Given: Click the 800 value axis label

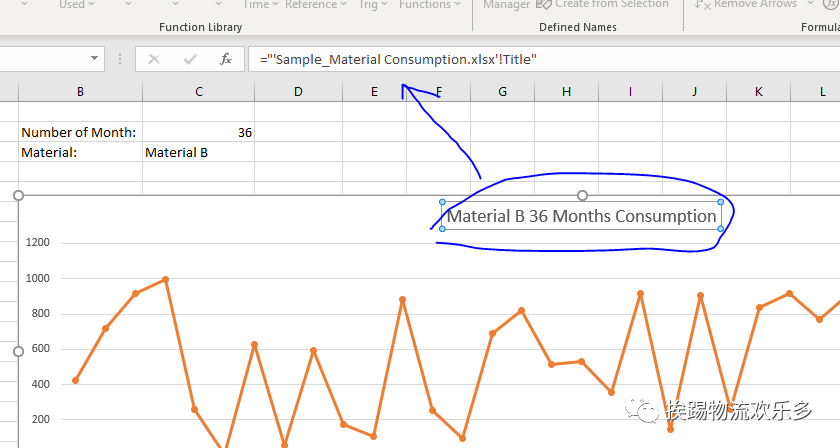Looking at the screenshot, I should [41, 313].
